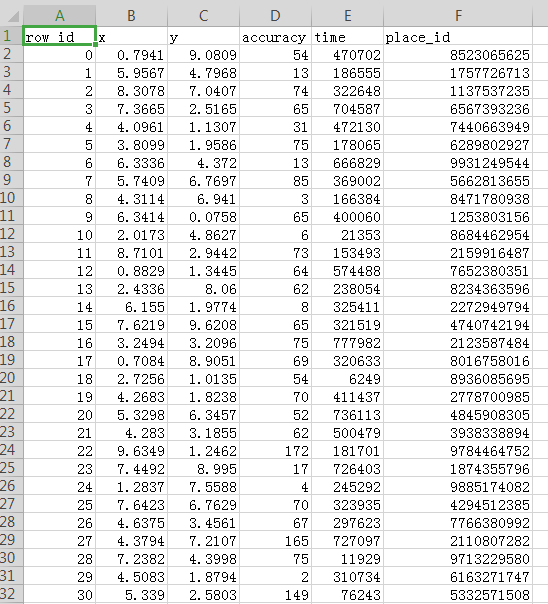This screenshot has width=548, height=604.
Task: Click row_id cell with value 30
Action: pyautogui.click(x=59, y=595)
